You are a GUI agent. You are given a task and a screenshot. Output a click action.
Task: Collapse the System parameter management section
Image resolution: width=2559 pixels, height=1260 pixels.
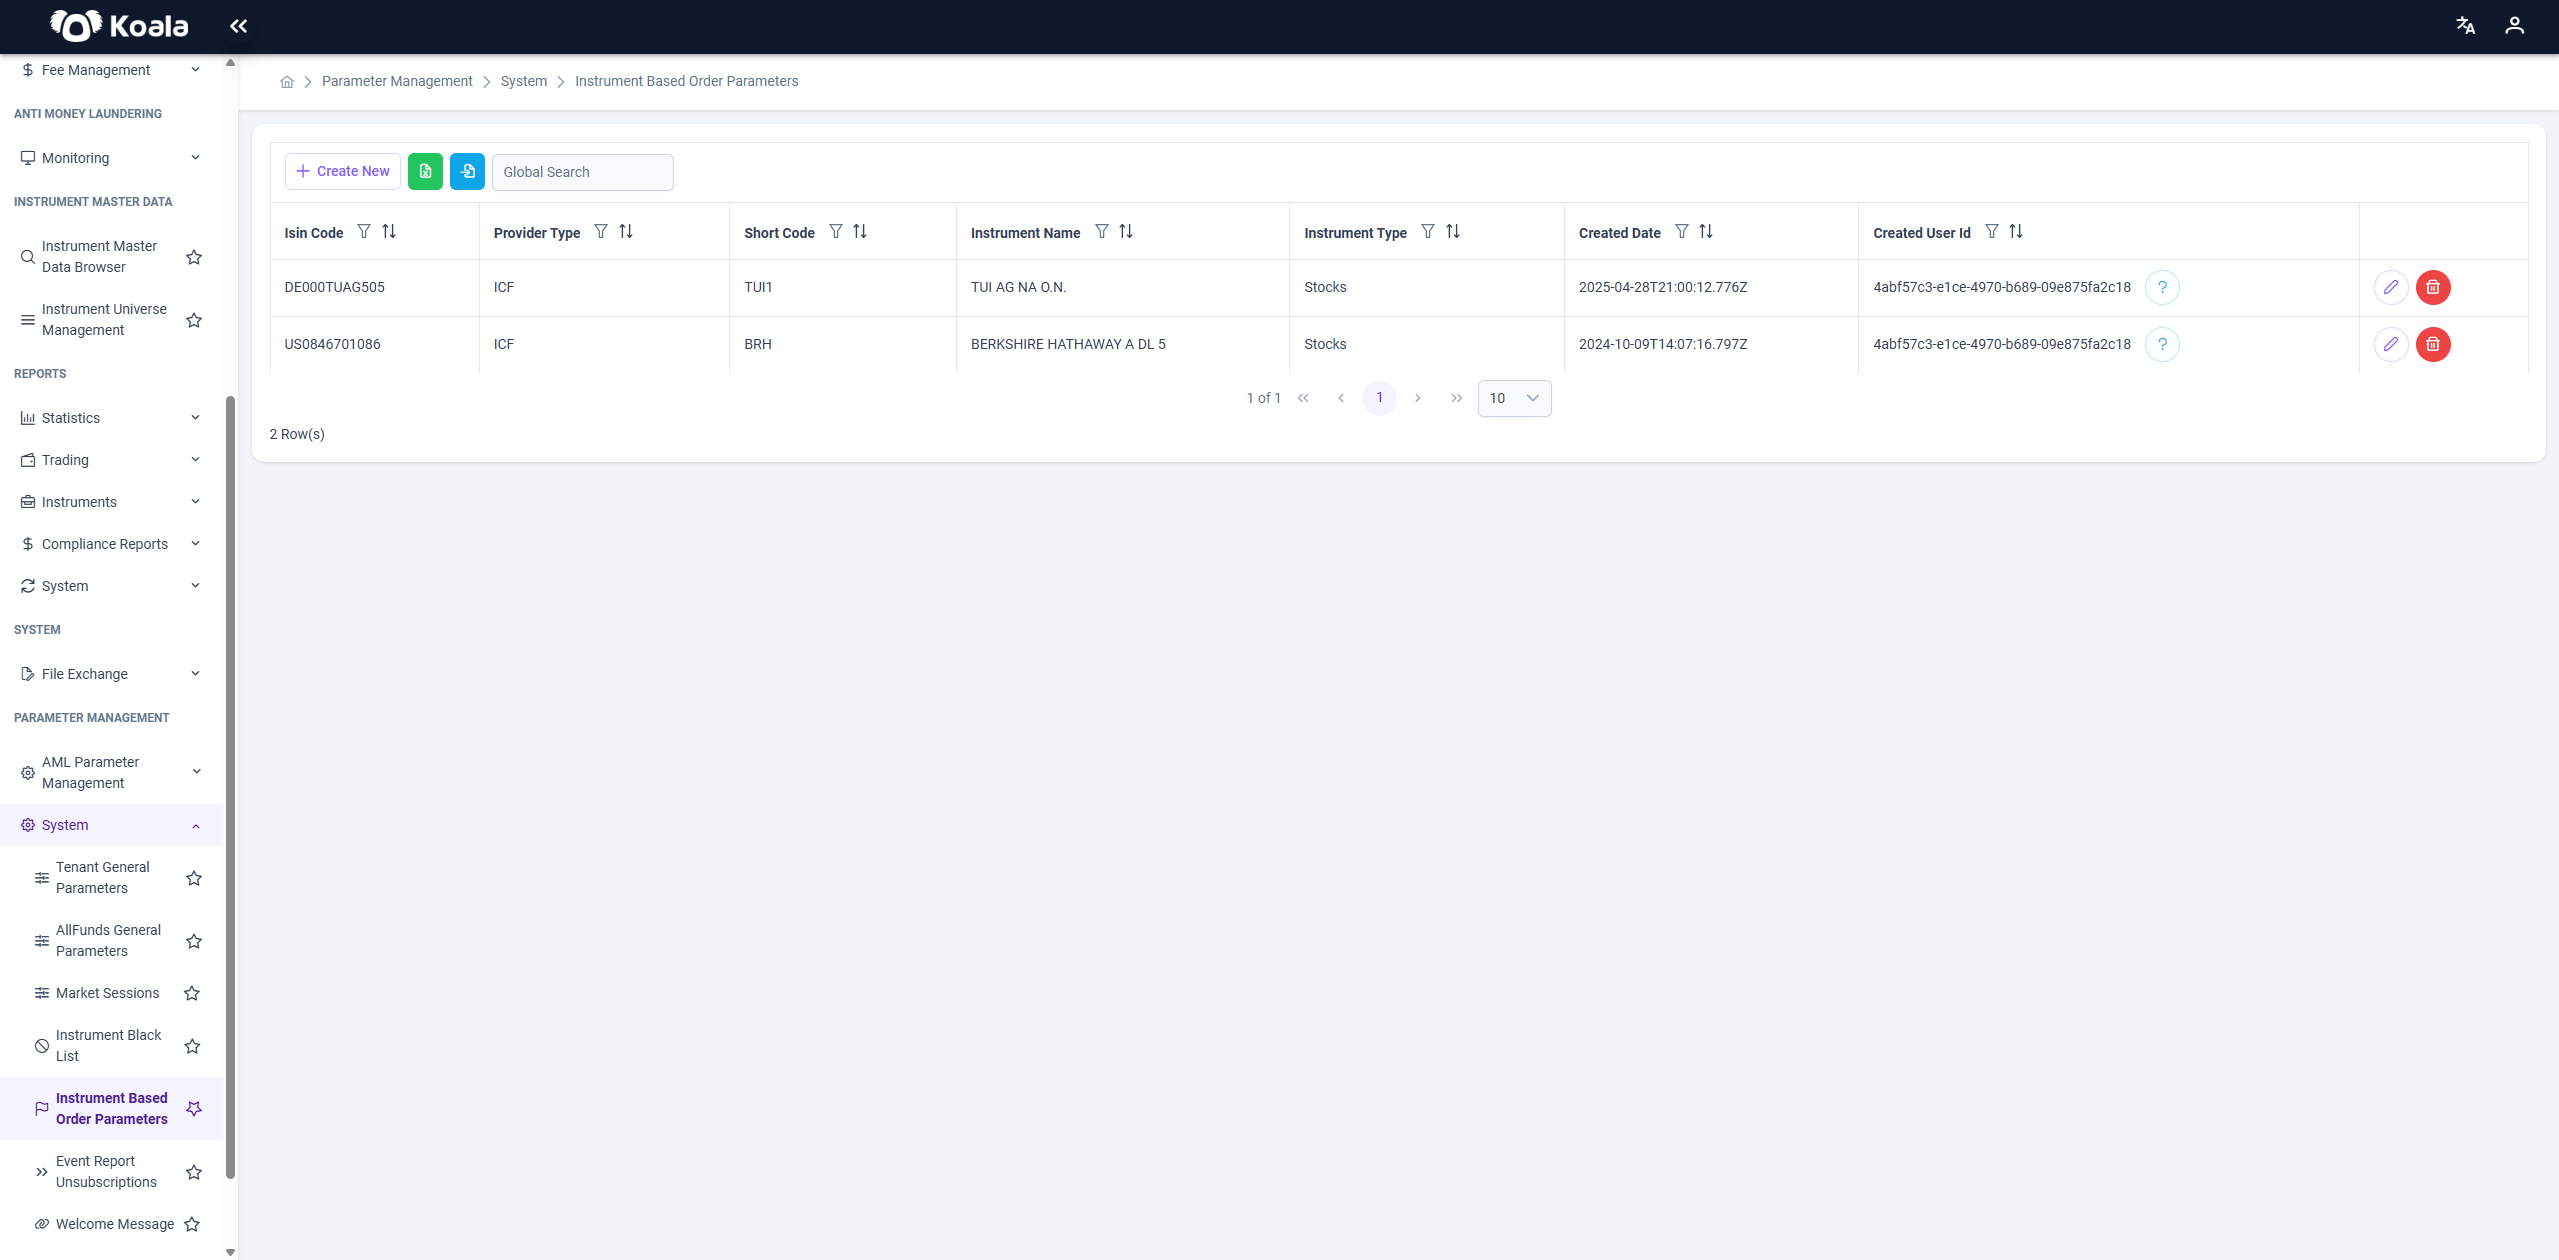click(x=111, y=825)
